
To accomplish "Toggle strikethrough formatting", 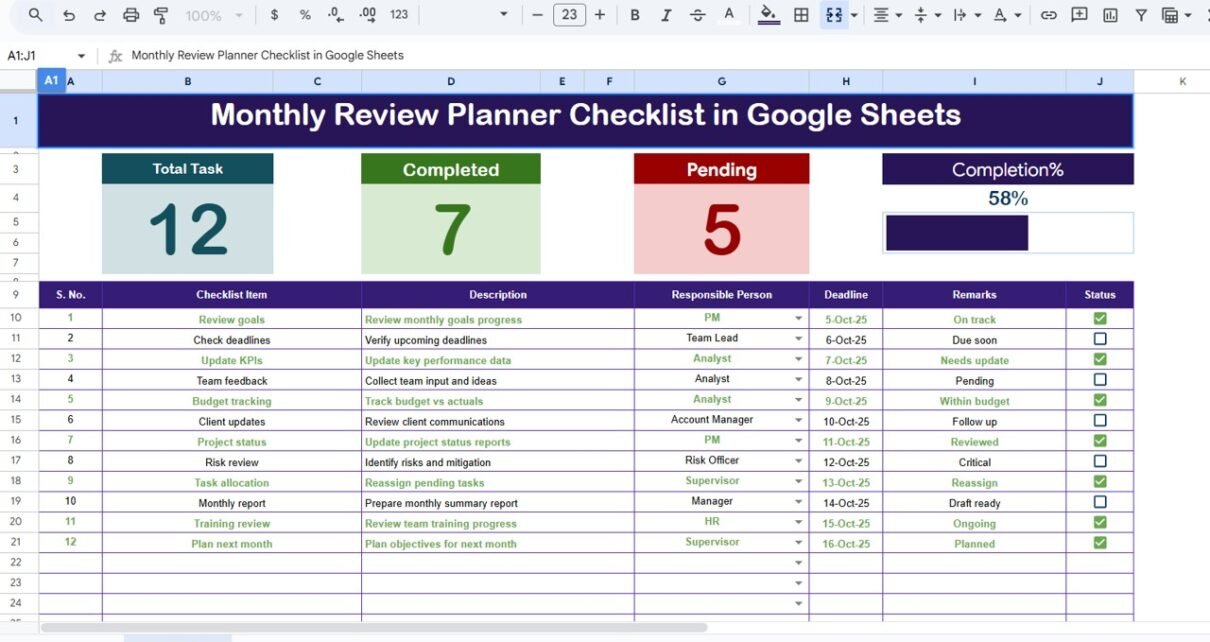I will tap(697, 15).
